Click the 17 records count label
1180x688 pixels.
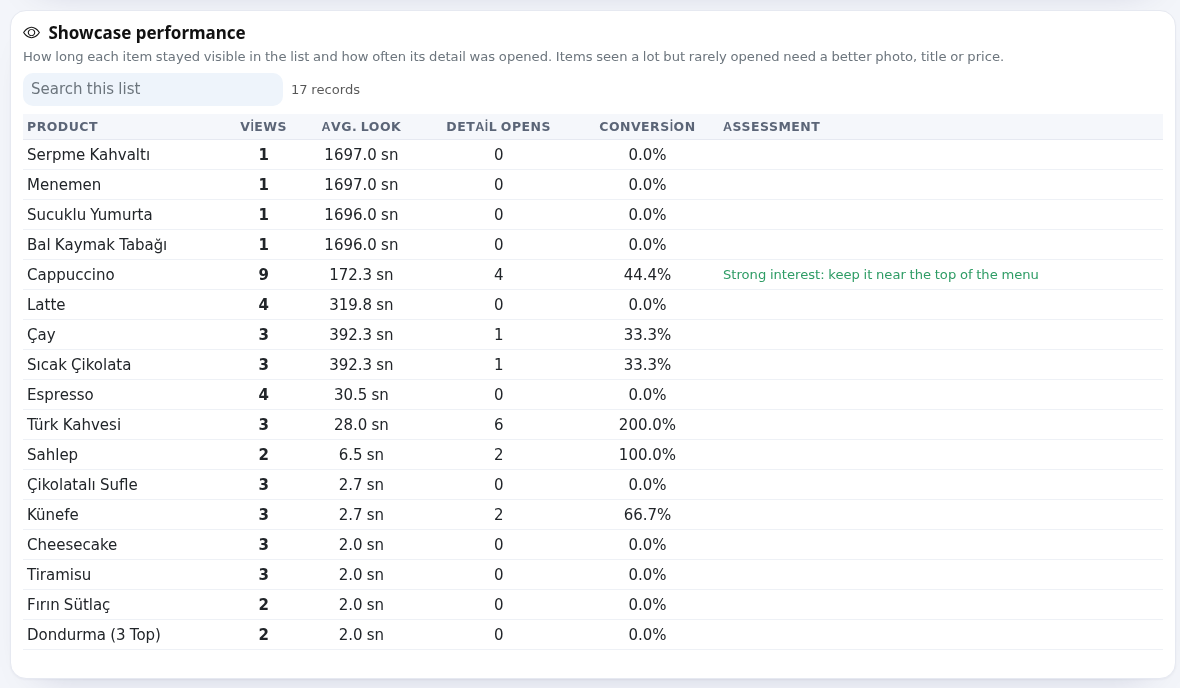325,90
